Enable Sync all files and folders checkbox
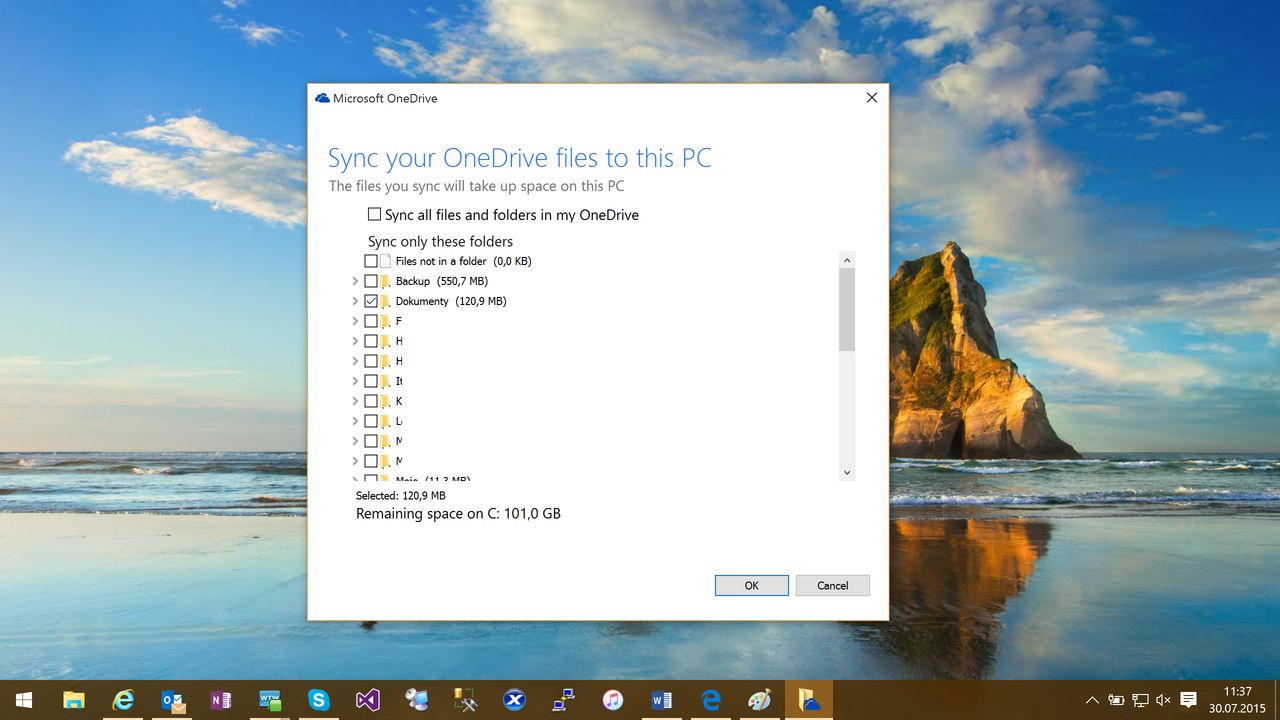The width and height of the screenshot is (1280, 720). click(x=374, y=214)
